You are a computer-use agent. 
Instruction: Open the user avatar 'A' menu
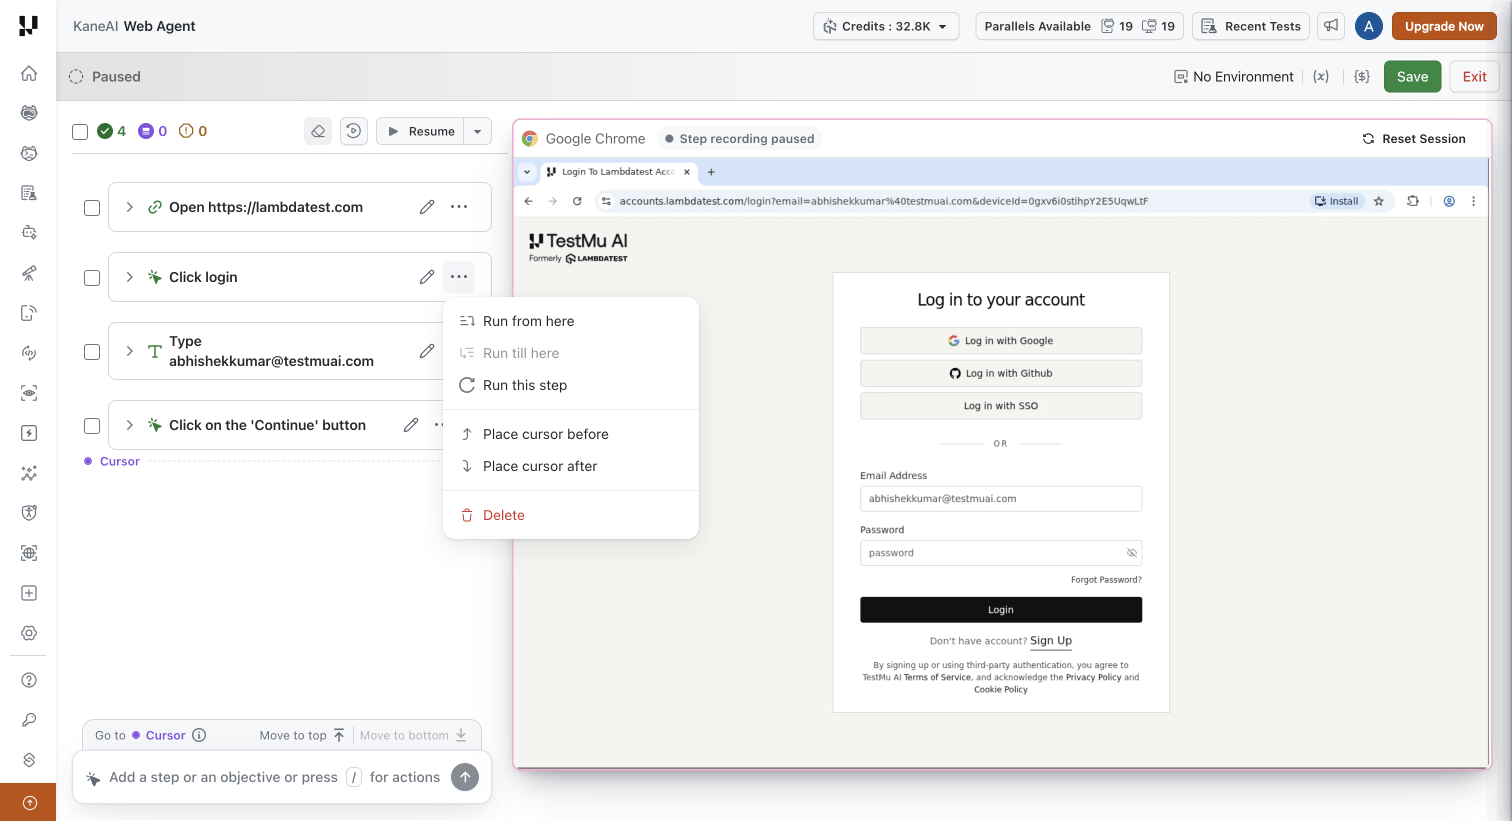tap(1369, 26)
